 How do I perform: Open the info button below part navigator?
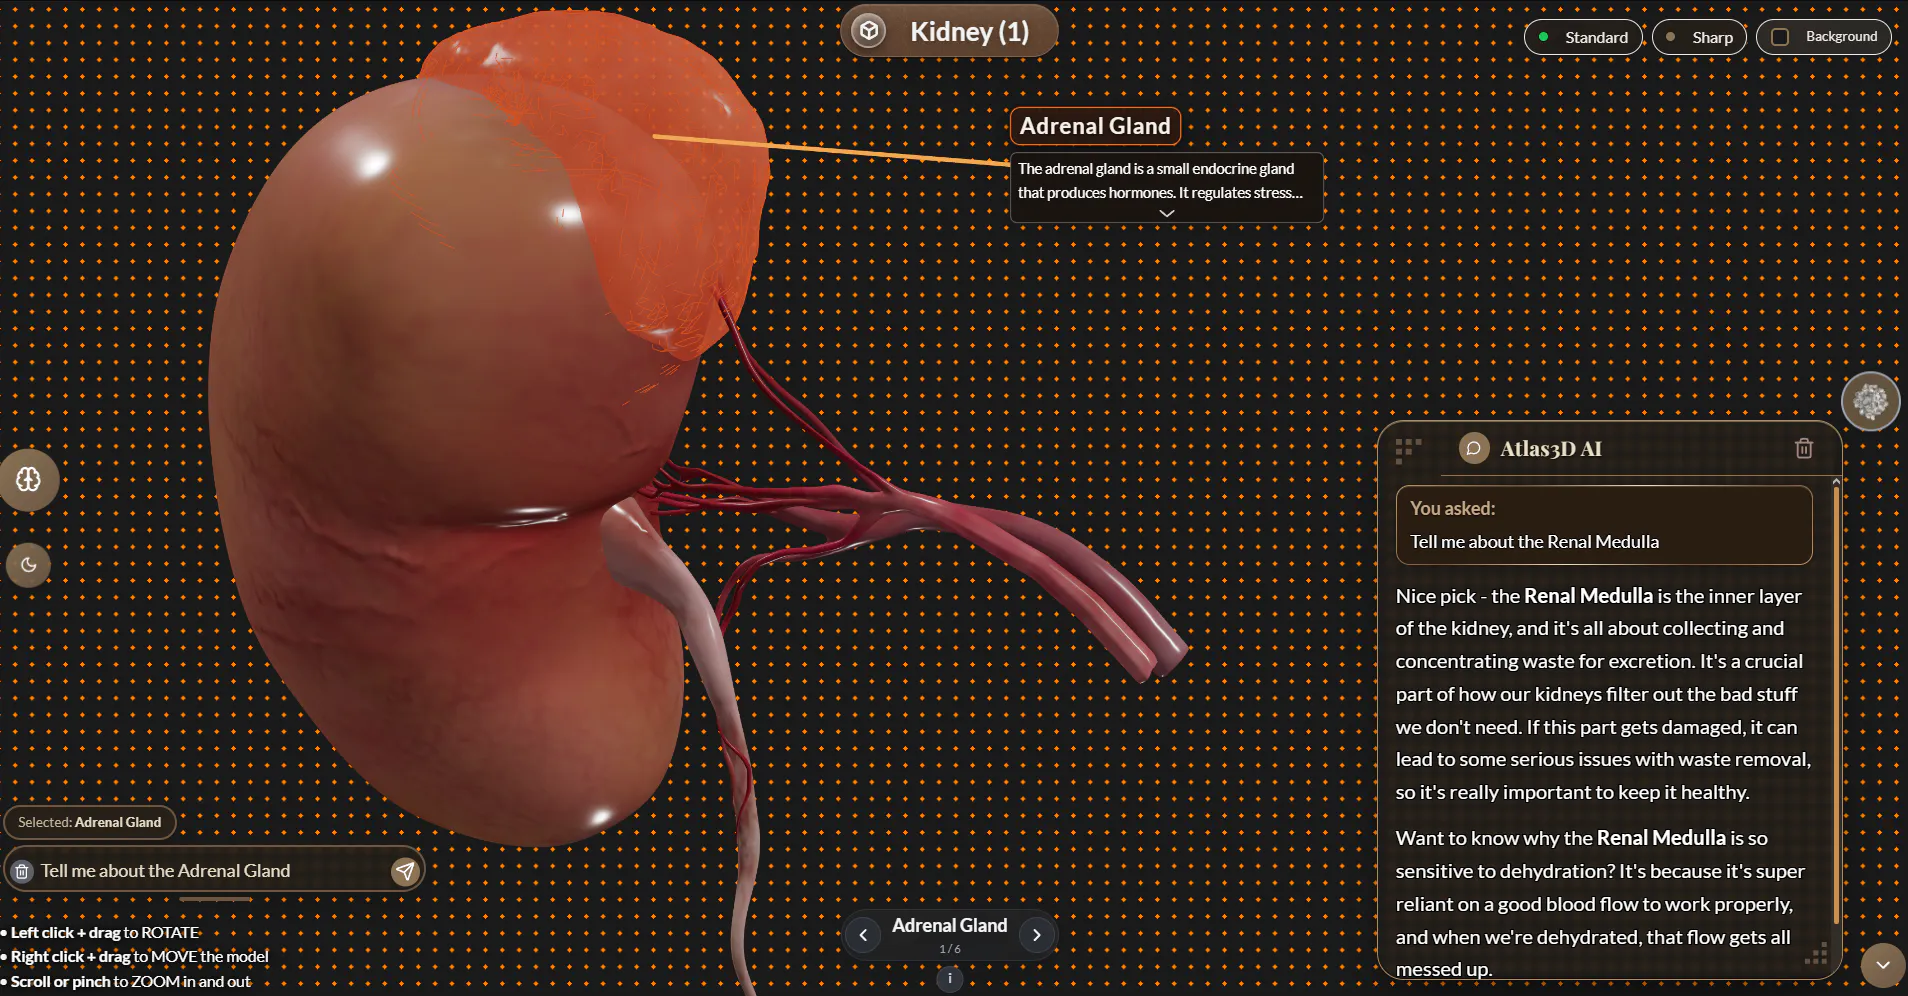point(950,979)
